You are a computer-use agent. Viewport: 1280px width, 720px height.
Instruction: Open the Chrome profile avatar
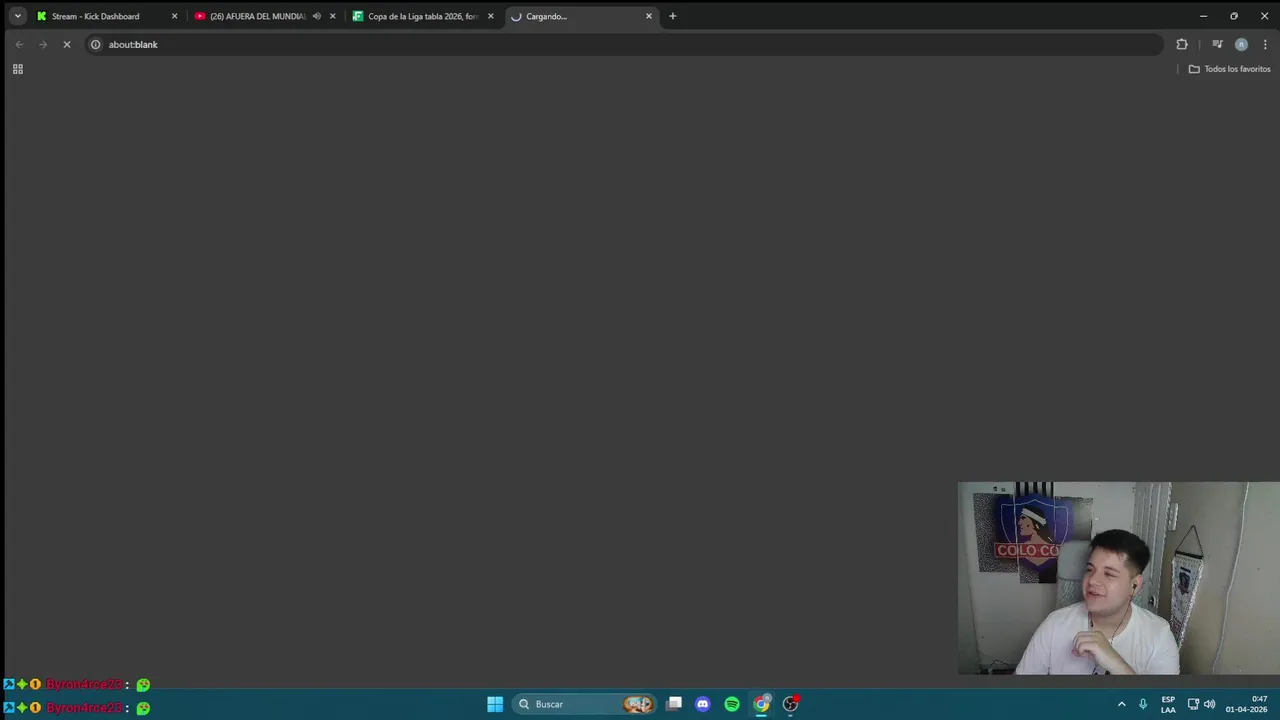1241,44
